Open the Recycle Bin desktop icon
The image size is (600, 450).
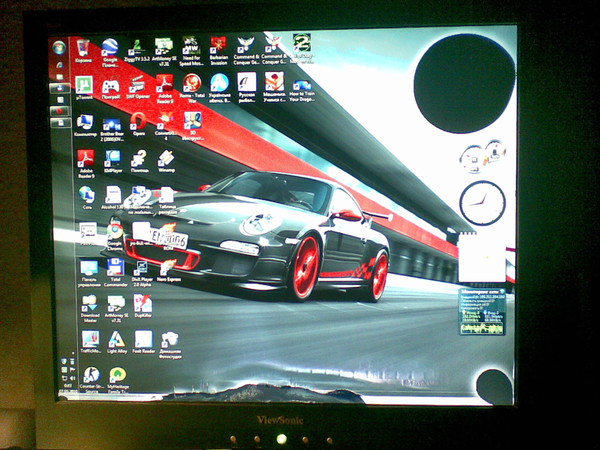(x=83, y=48)
